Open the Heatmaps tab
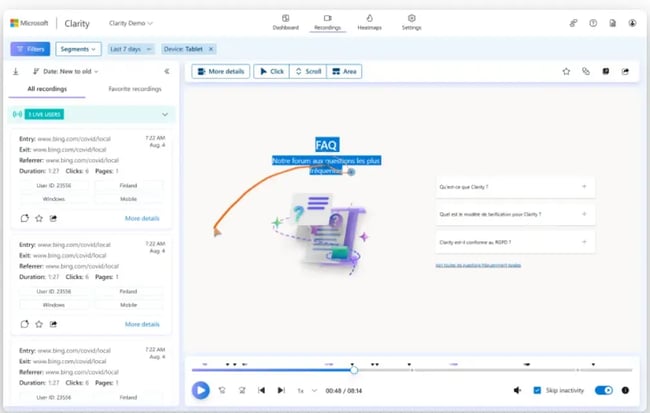Viewport: 650px width, 413px height. (369, 22)
